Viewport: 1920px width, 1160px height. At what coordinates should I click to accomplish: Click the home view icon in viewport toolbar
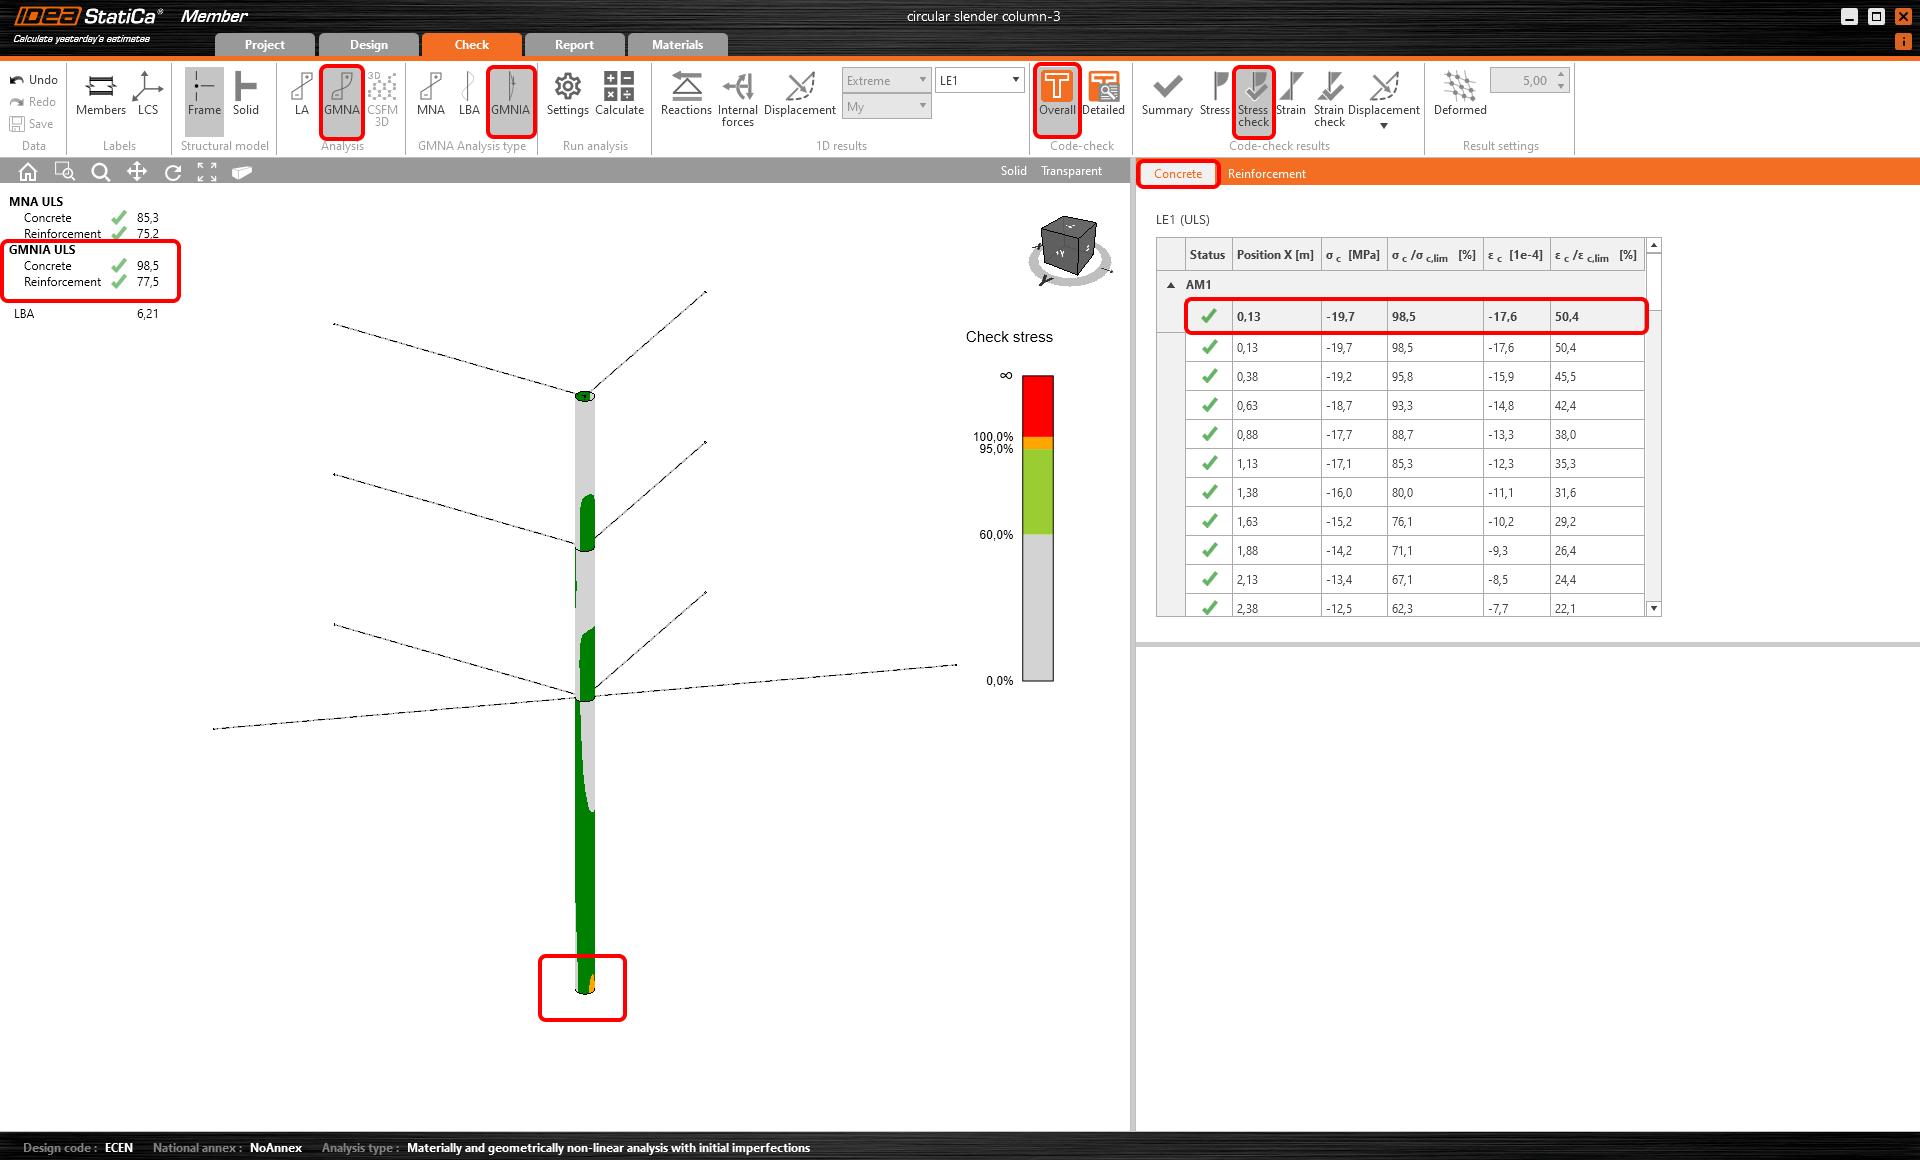(x=28, y=172)
